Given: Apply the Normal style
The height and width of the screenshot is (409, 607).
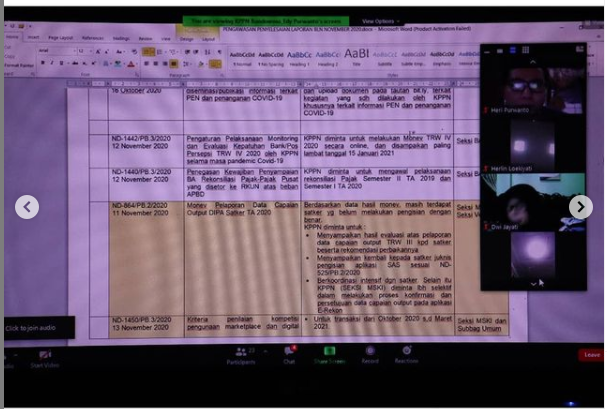Looking at the screenshot, I should pyautogui.click(x=242, y=59).
